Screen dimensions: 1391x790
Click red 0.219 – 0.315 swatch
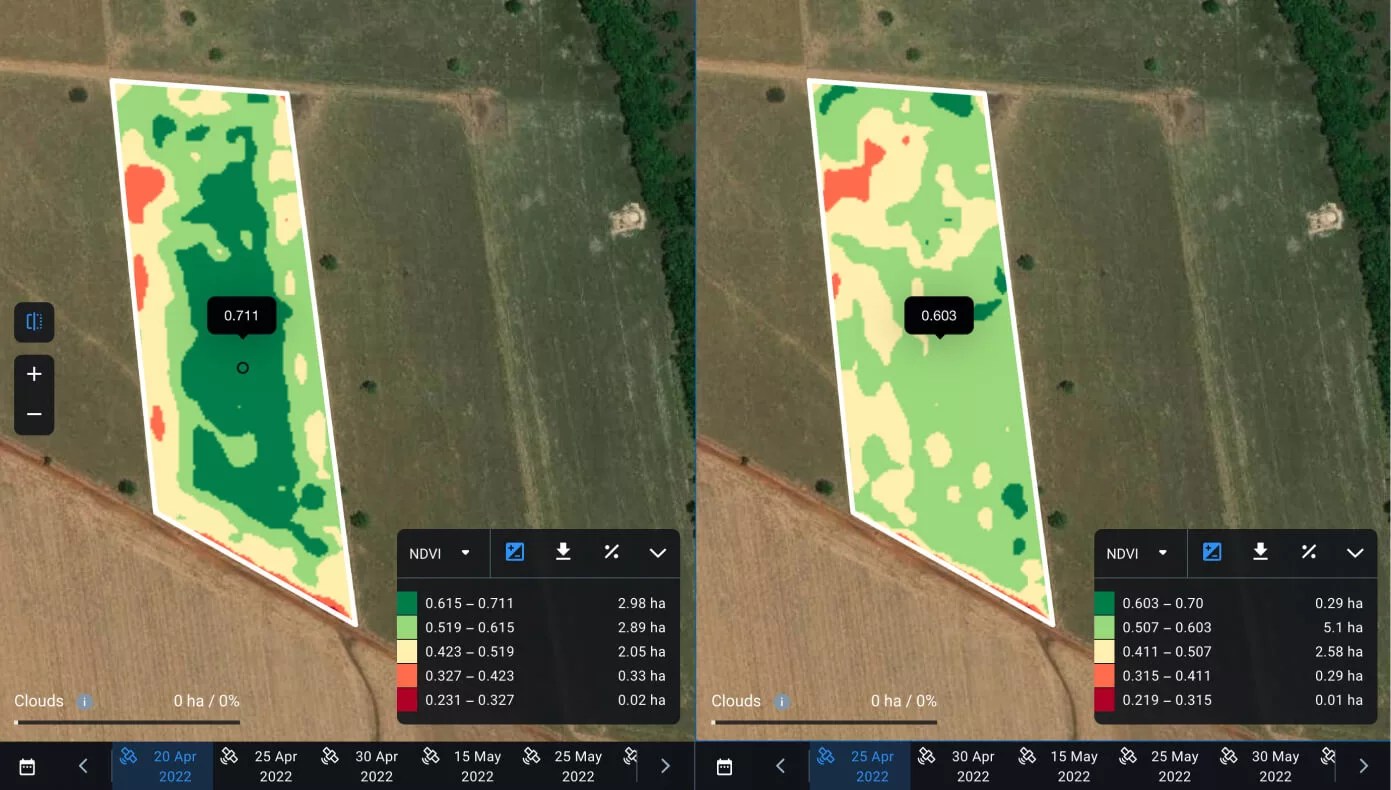pos(1104,699)
